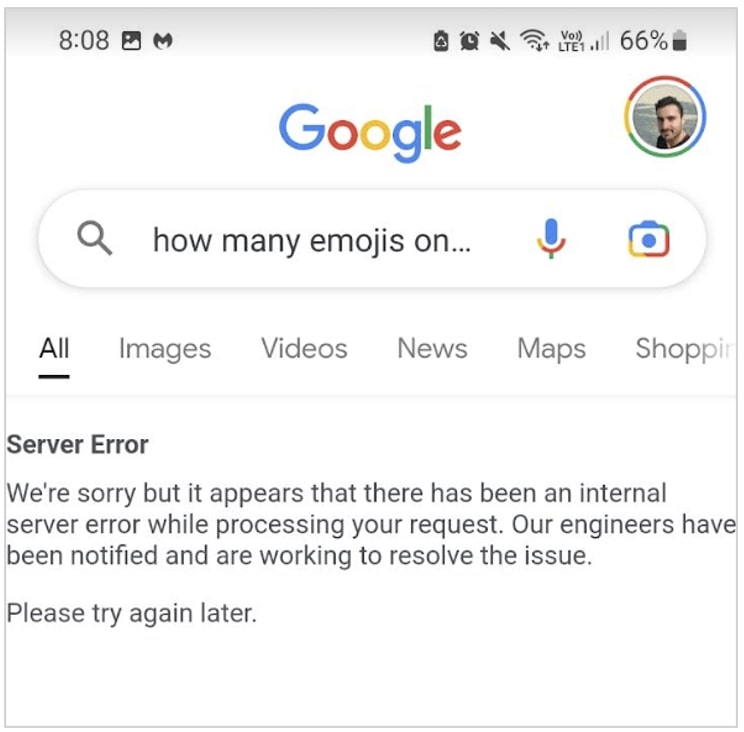Tap the 8:08 clock in status bar
744x732 pixels.
pyautogui.click(x=83, y=41)
